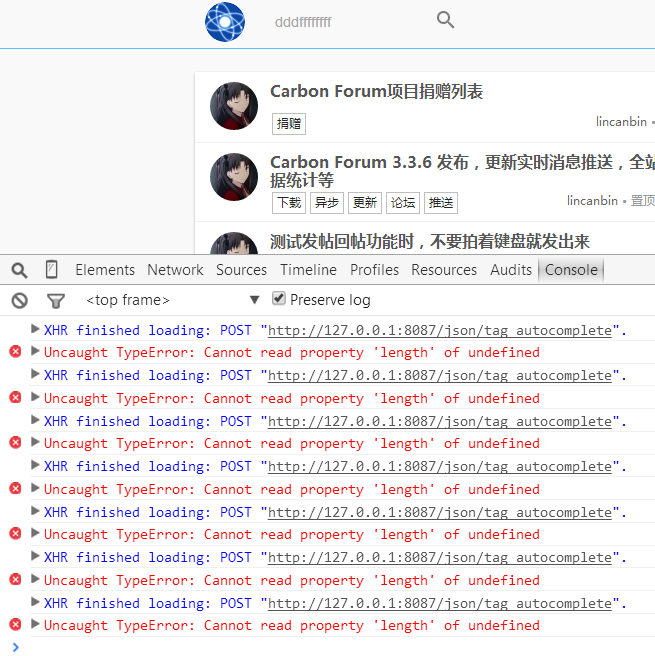Expand the first 'XHR finished loading' log entry
Screen dimensions: 655x656
click(35, 329)
